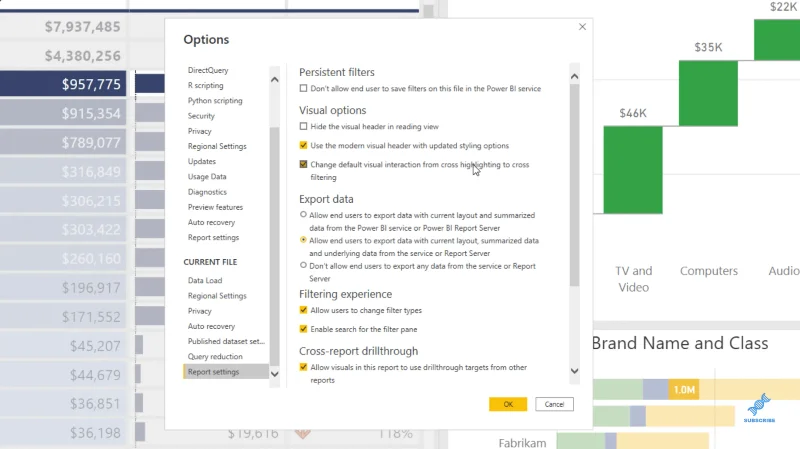Image resolution: width=800 pixels, height=449 pixels.
Task: Click the $46K waterfall chart bar
Action: point(633,170)
